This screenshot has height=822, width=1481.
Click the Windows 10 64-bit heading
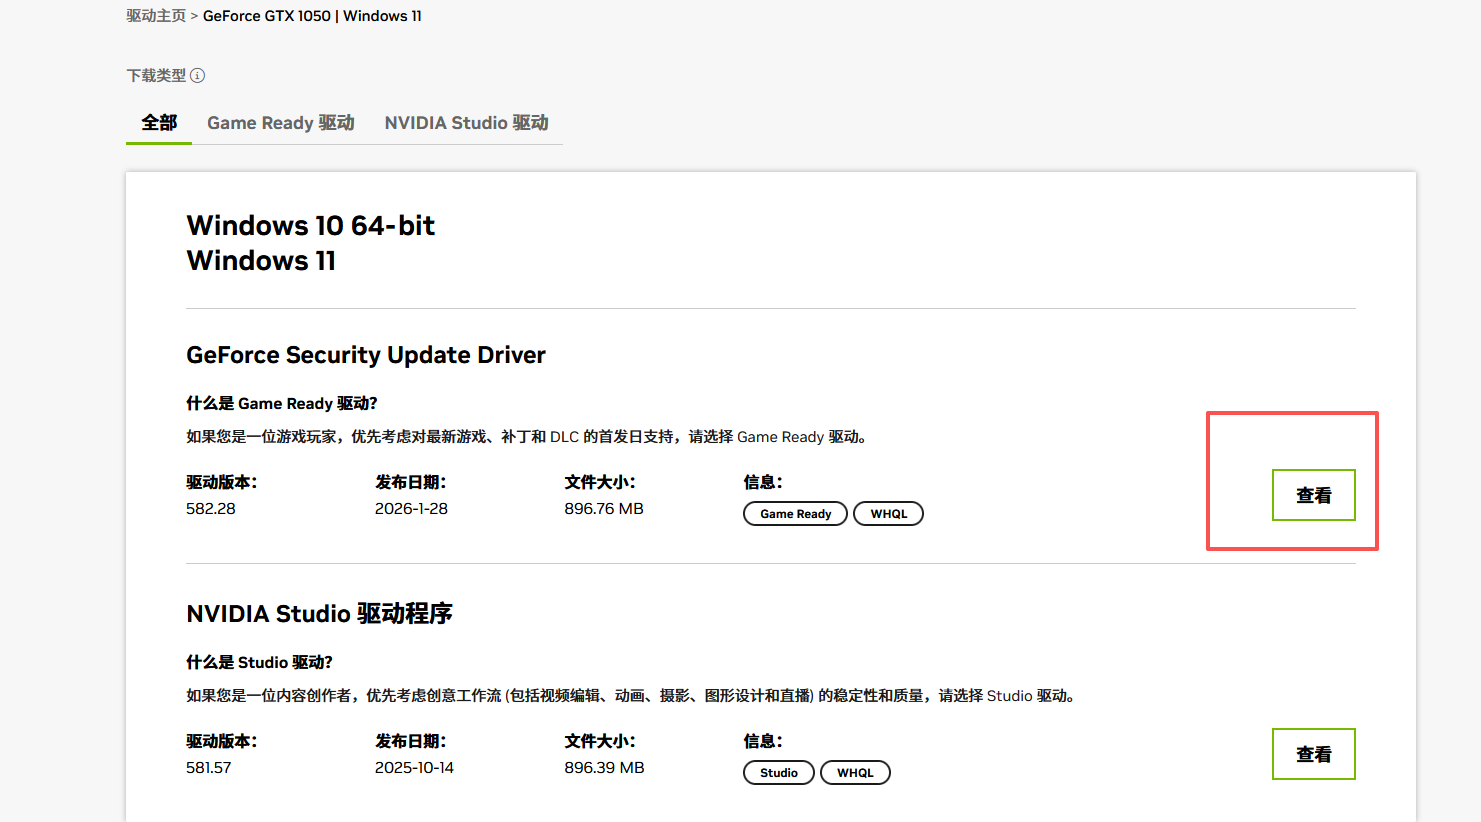[311, 226]
